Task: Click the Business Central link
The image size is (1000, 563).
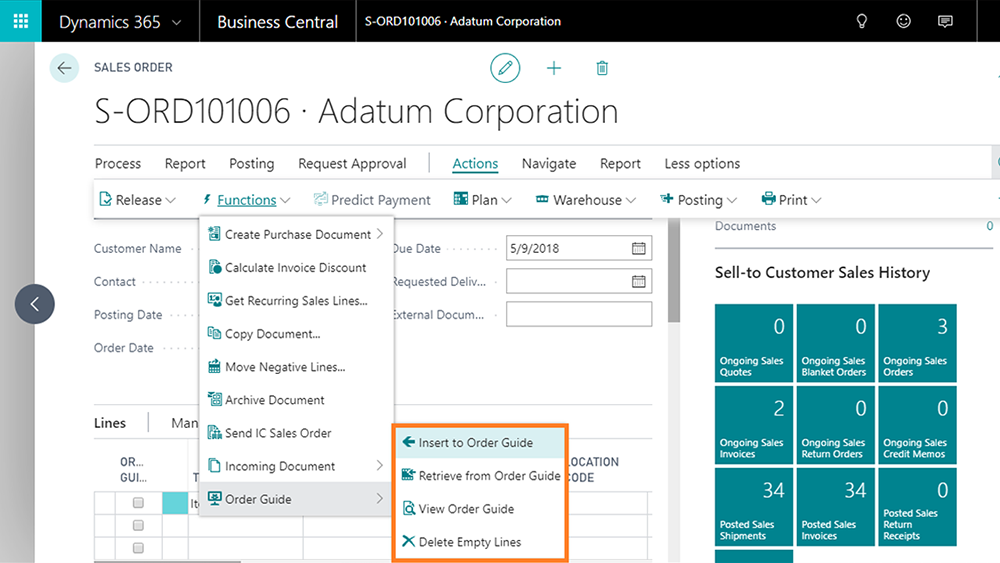Action: (x=277, y=22)
